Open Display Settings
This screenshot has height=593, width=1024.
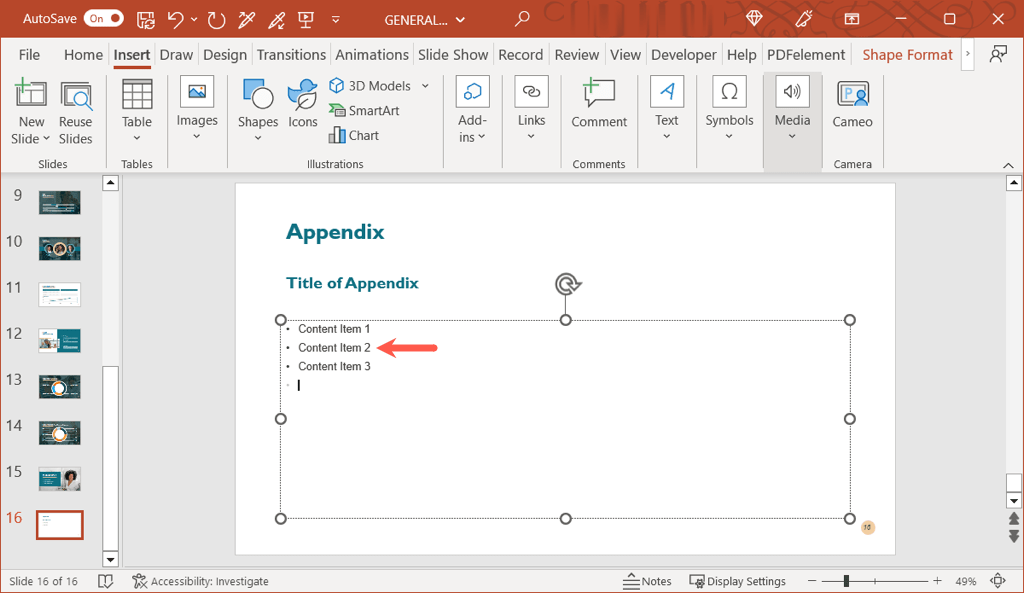[737, 581]
